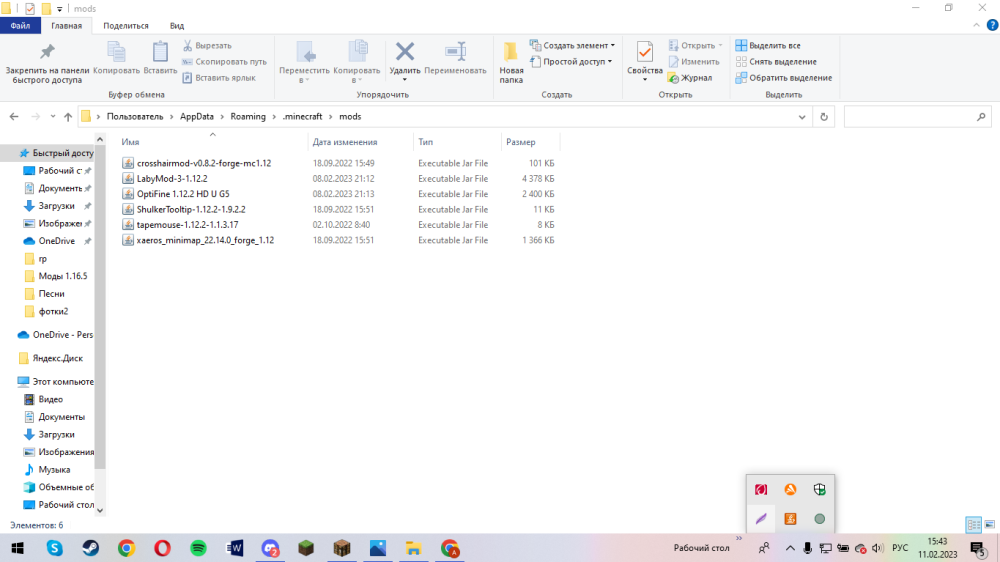Click Roaming in the address path
The width and height of the screenshot is (1000, 562).
pyautogui.click(x=248, y=117)
